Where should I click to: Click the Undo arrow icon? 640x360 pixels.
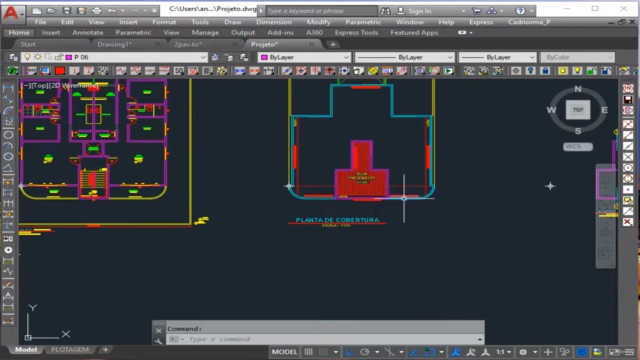pos(112,11)
